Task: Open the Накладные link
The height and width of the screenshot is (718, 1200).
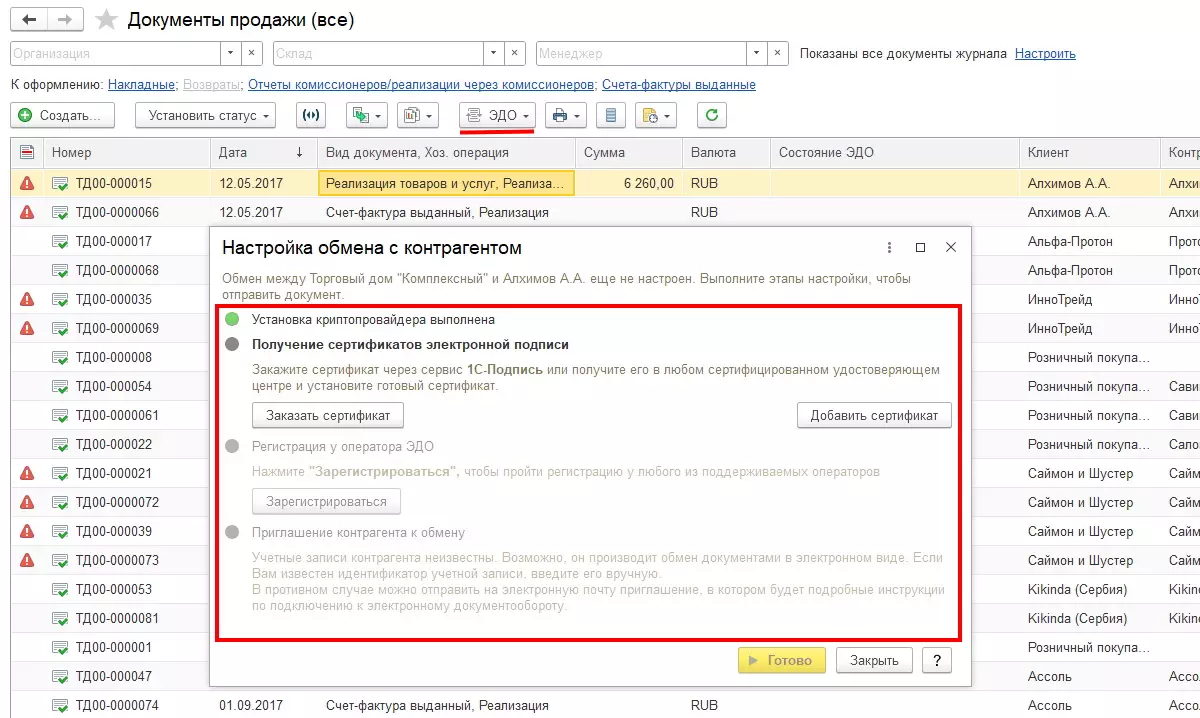Action: coord(141,85)
